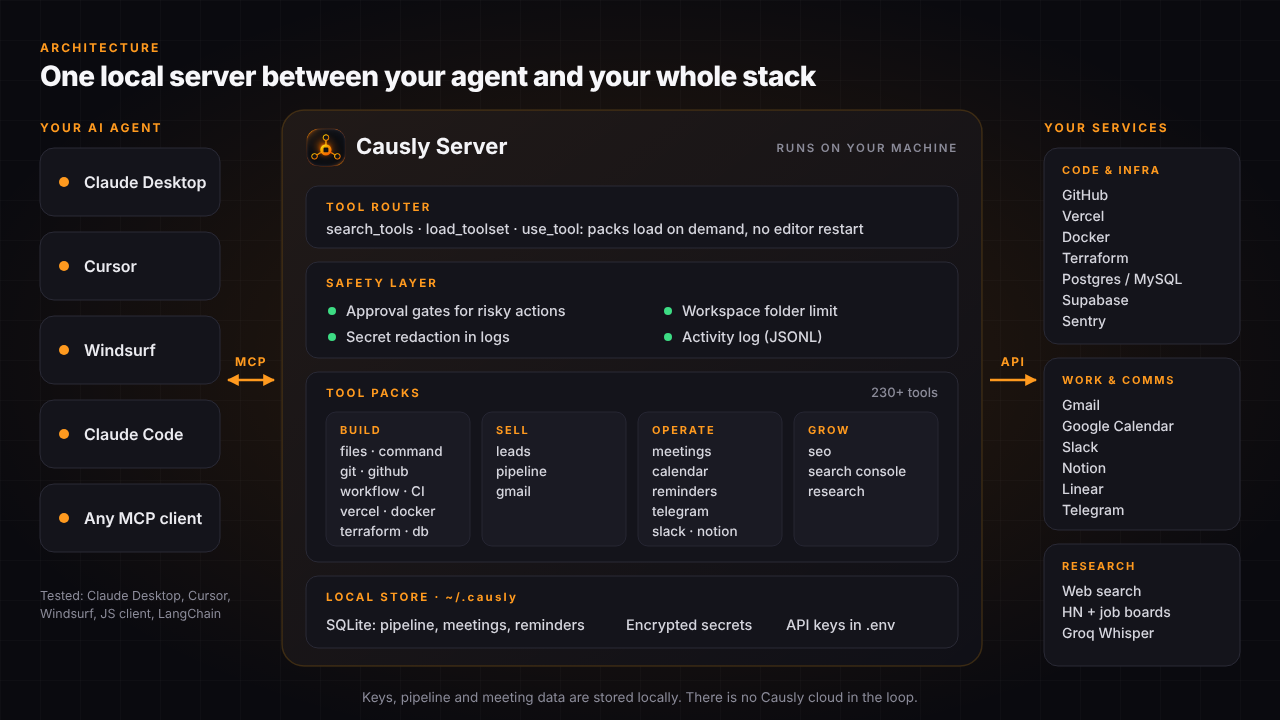Select "Google Calendar" in Work & Comms
The width and height of the screenshot is (1280, 720).
point(1118,426)
